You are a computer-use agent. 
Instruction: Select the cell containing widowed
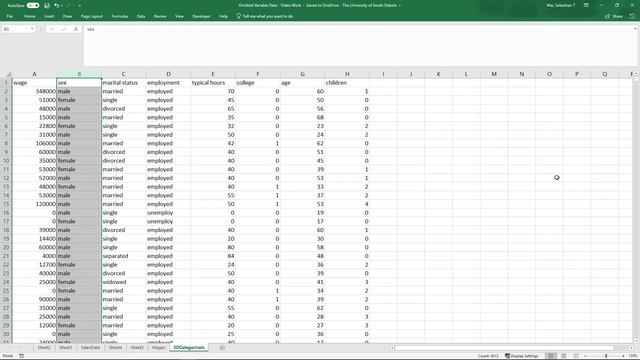[123, 282]
